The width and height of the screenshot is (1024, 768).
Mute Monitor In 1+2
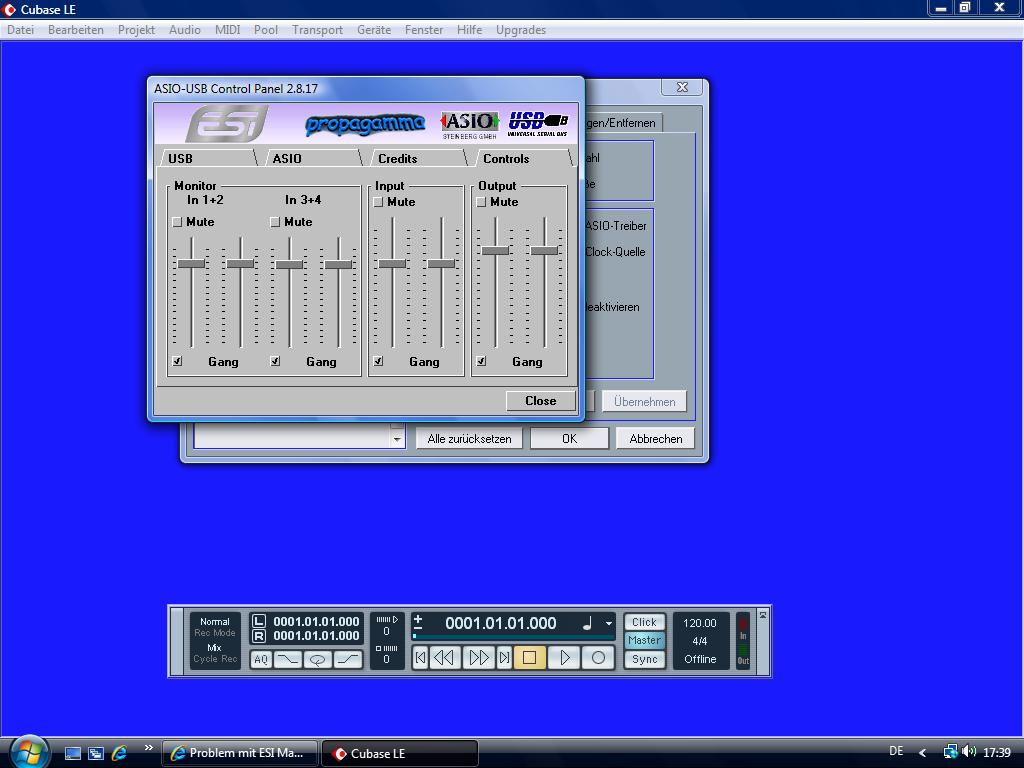[x=177, y=222]
